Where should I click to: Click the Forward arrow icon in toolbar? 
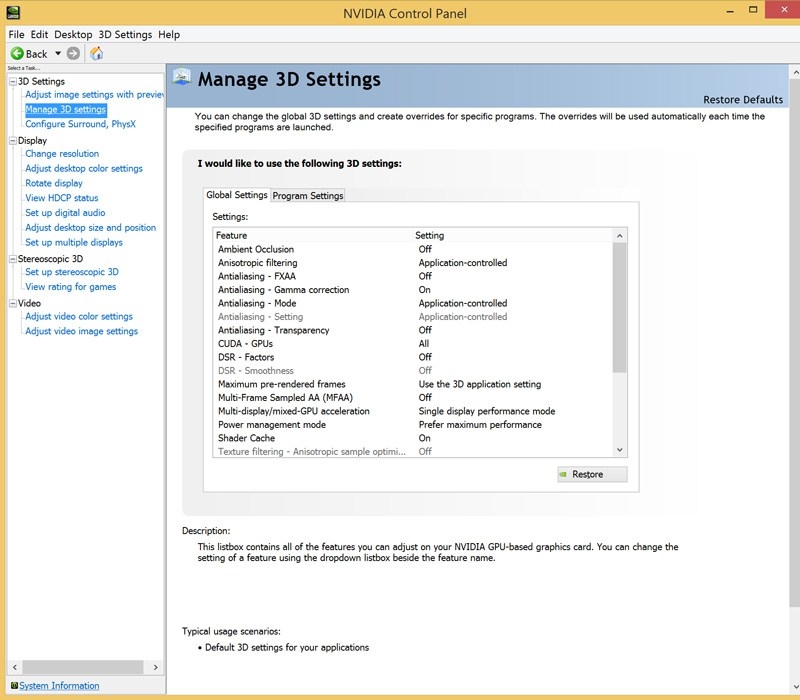(x=73, y=54)
